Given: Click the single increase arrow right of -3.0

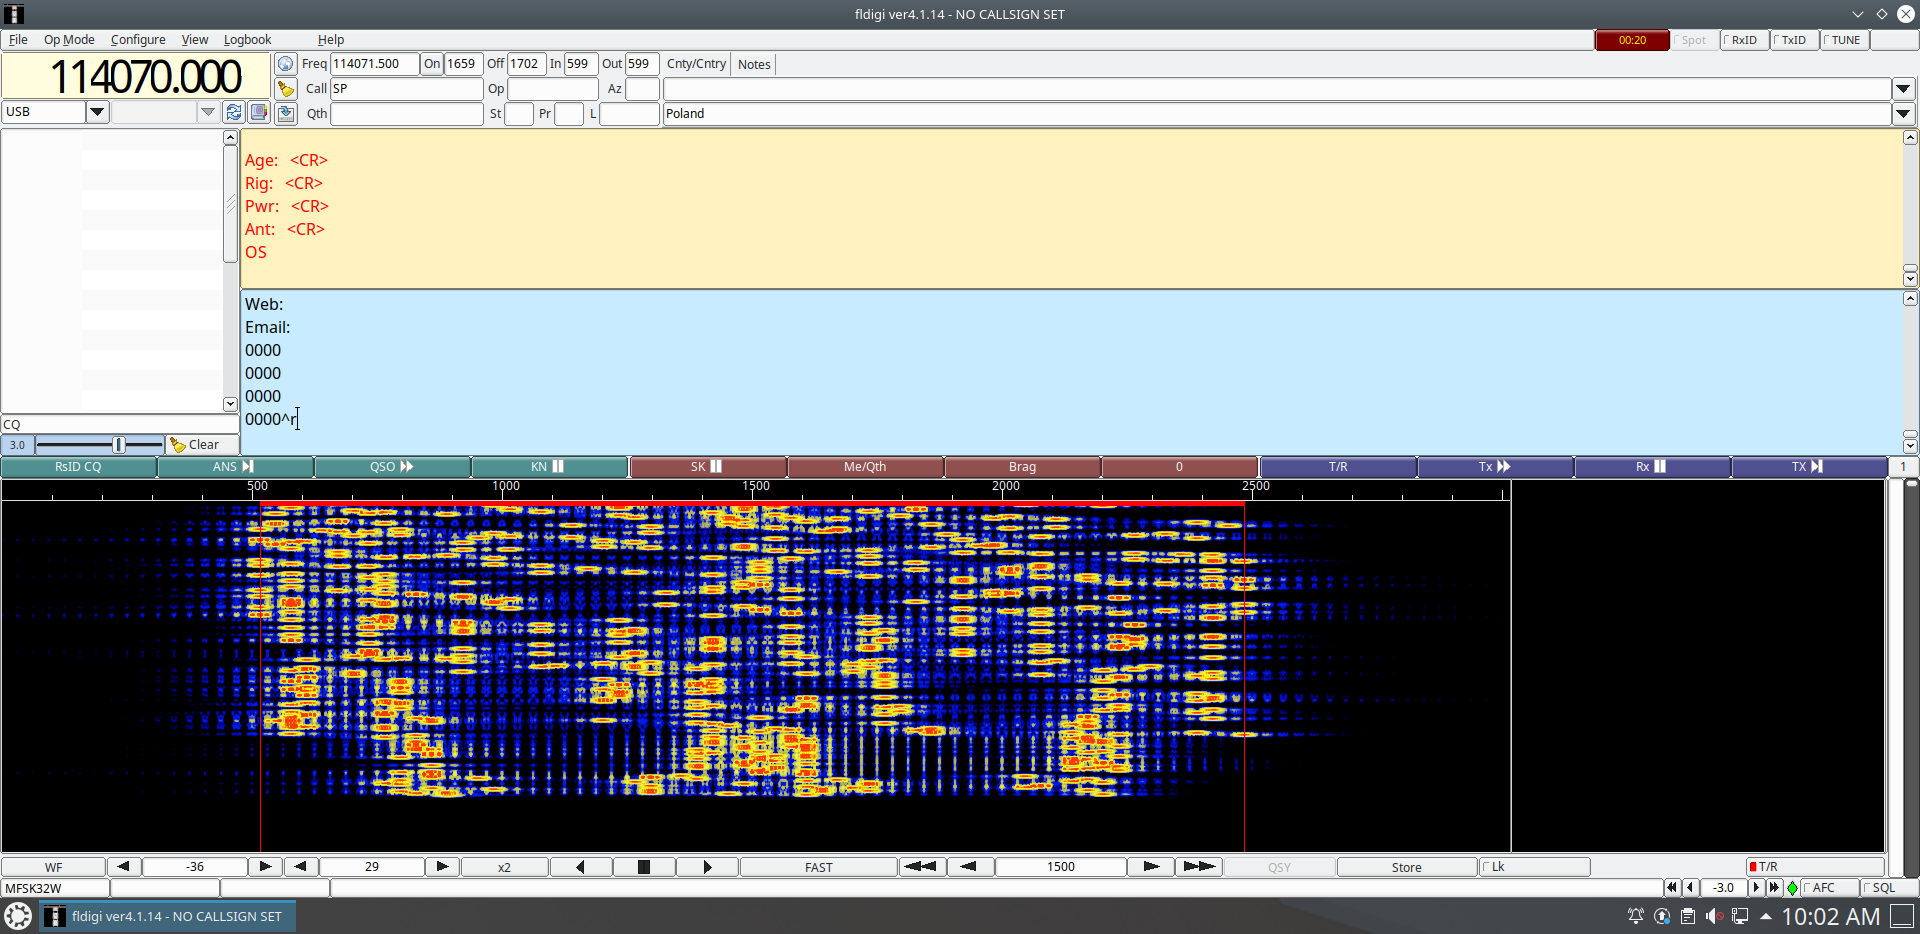Looking at the screenshot, I should tap(1756, 888).
